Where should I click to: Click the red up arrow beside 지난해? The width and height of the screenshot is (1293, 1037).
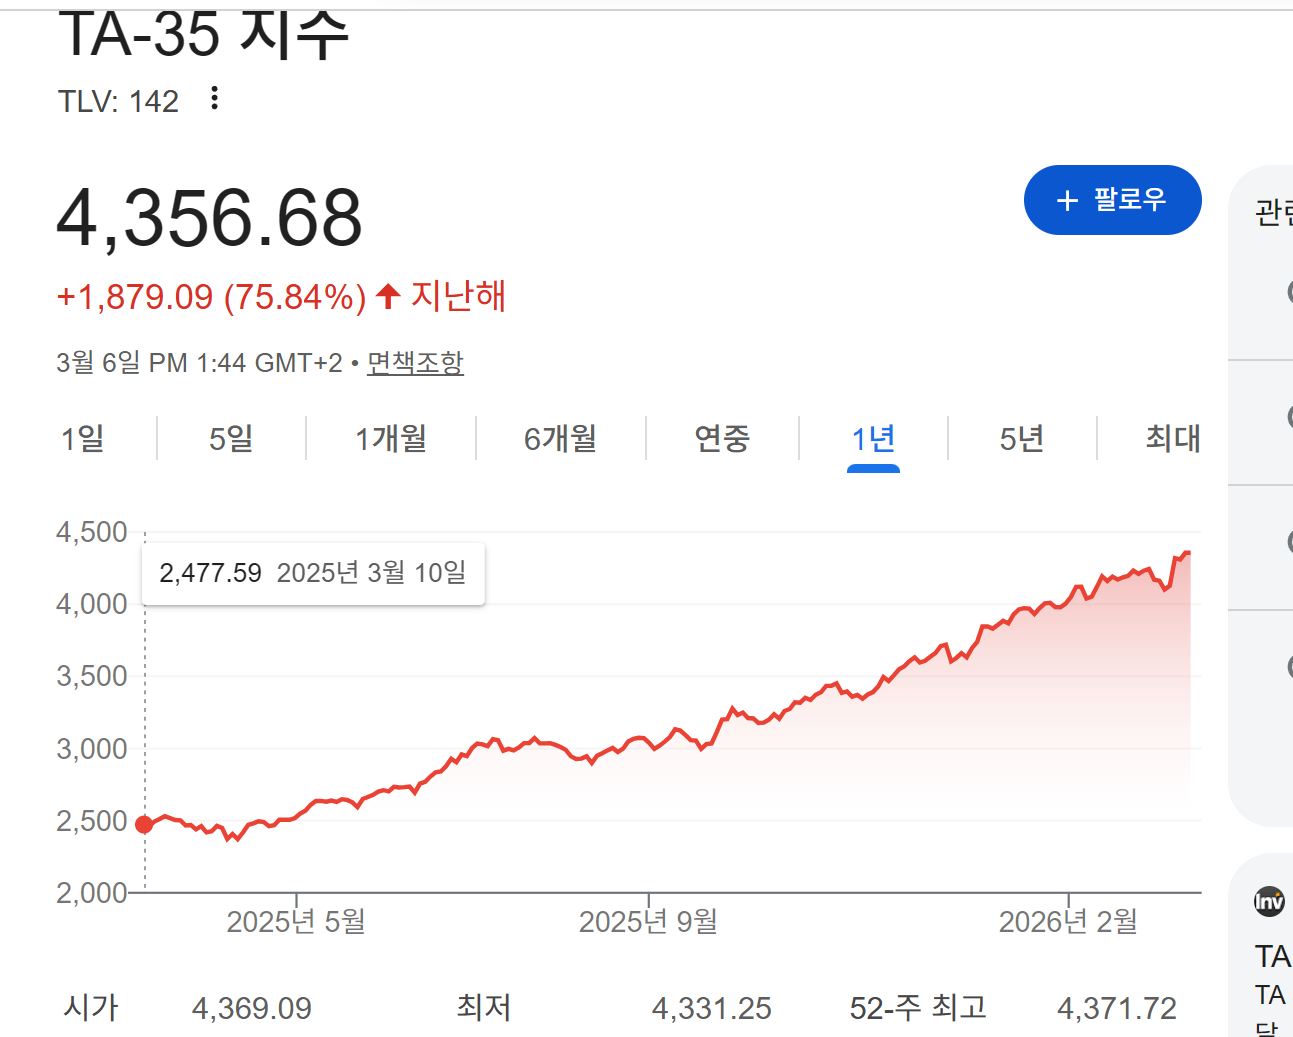pos(388,296)
